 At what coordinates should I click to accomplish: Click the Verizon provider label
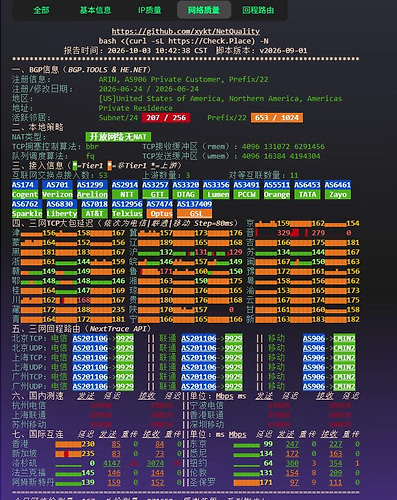57,194
